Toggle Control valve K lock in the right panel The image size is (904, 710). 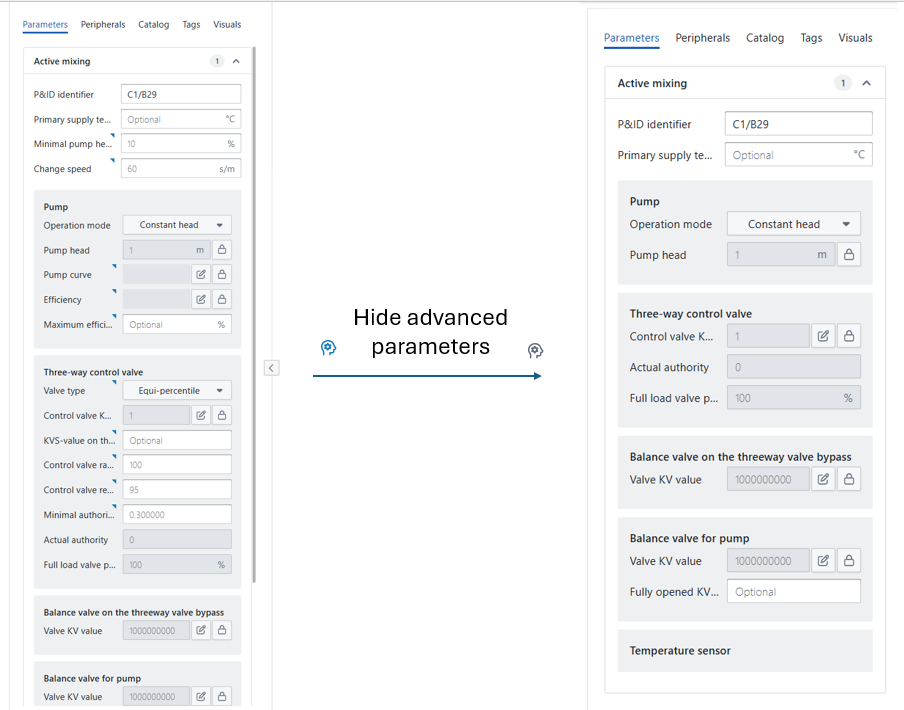coord(849,336)
